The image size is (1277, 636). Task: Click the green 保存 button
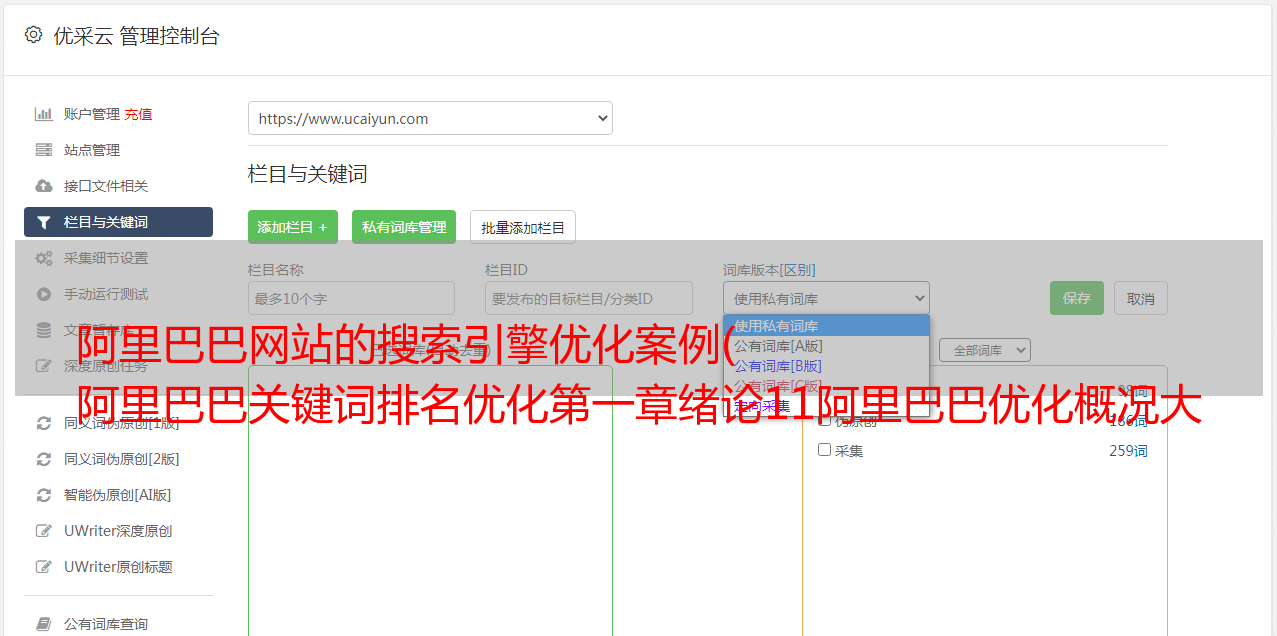(1077, 298)
